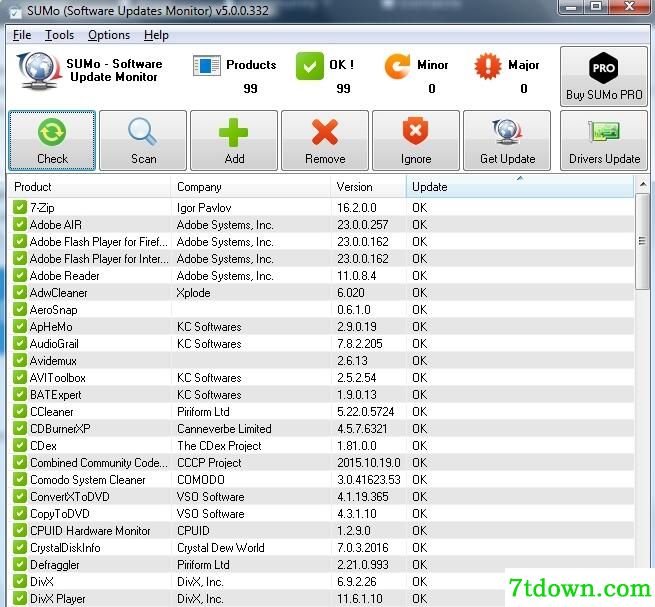Click the orange Minor updates icon
Viewport: 655px width, 607px height.
tap(397, 66)
